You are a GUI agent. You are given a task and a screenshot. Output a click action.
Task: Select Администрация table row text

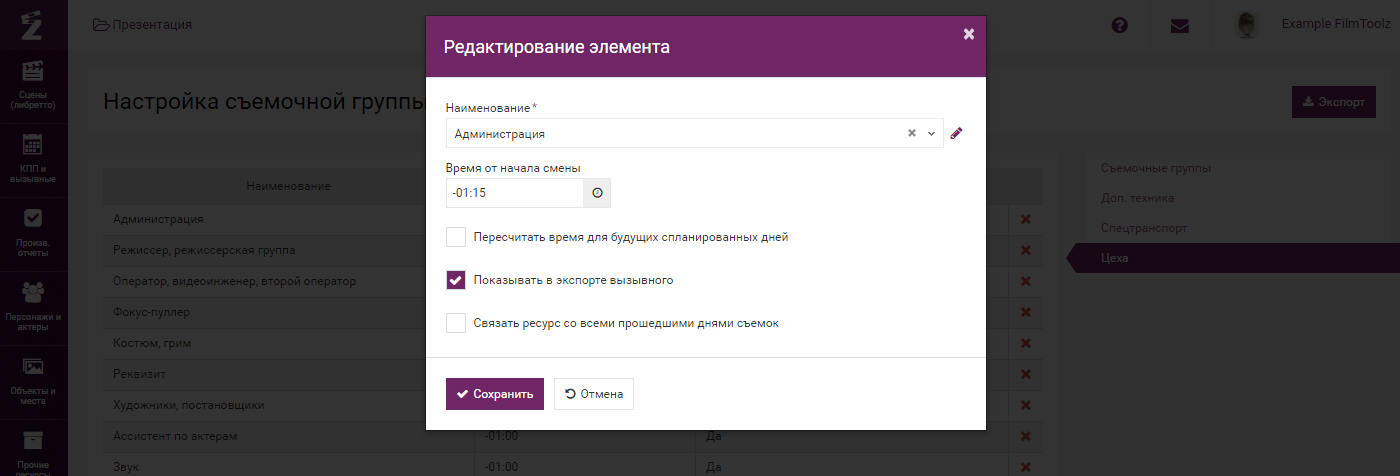(x=159, y=219)
